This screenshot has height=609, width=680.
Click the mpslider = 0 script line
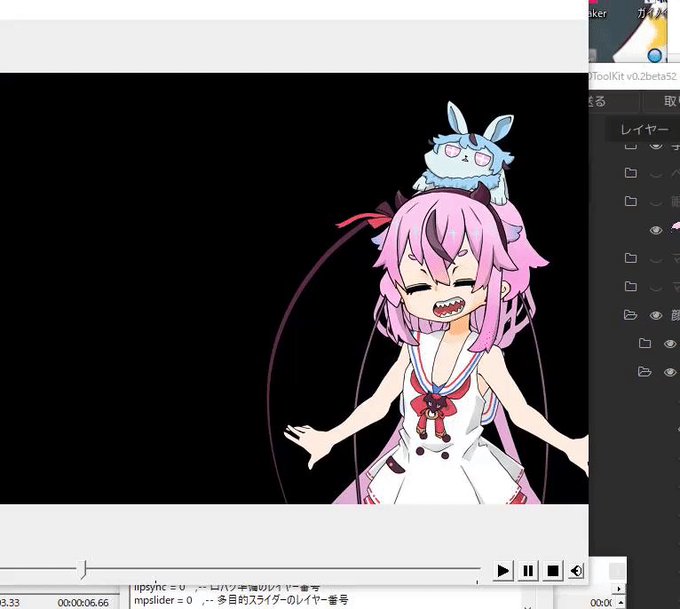coord(241,600)
